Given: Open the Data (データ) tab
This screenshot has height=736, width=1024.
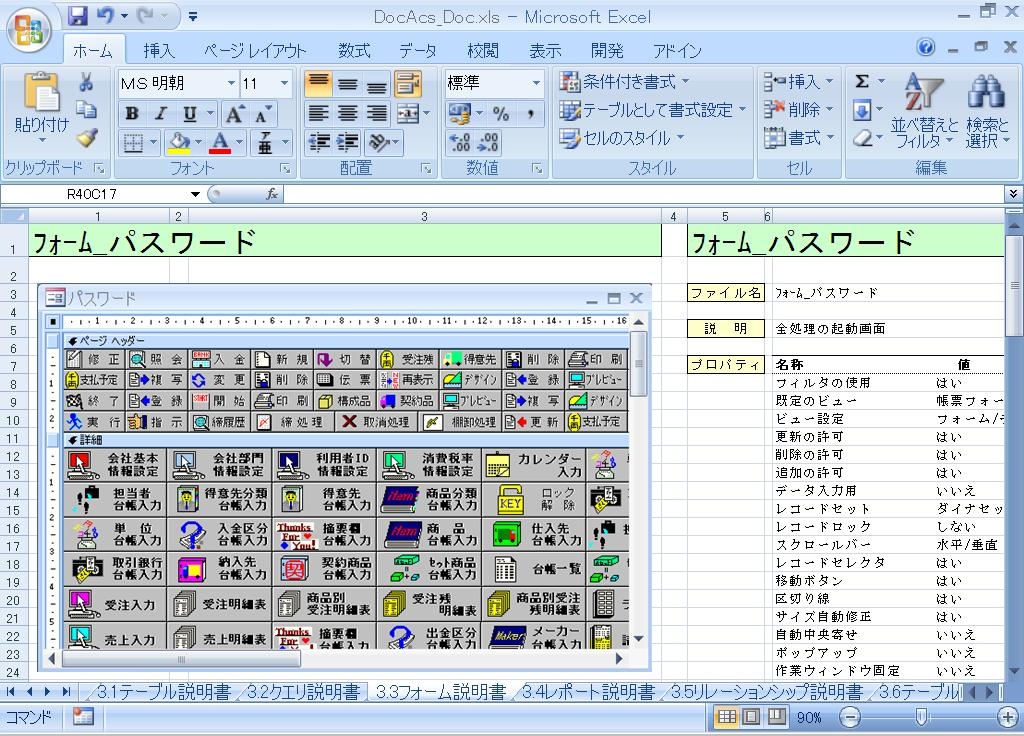Looking at the screenshot, I should (418, 50).
